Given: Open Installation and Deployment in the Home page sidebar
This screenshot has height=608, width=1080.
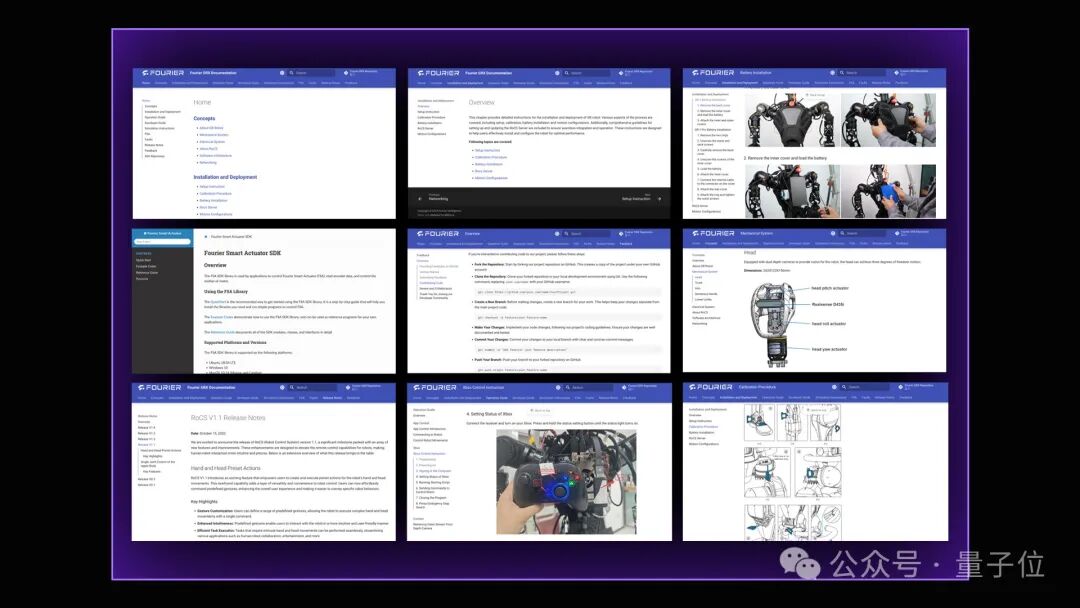Looking at the screenshot, I should coord(163,112).
